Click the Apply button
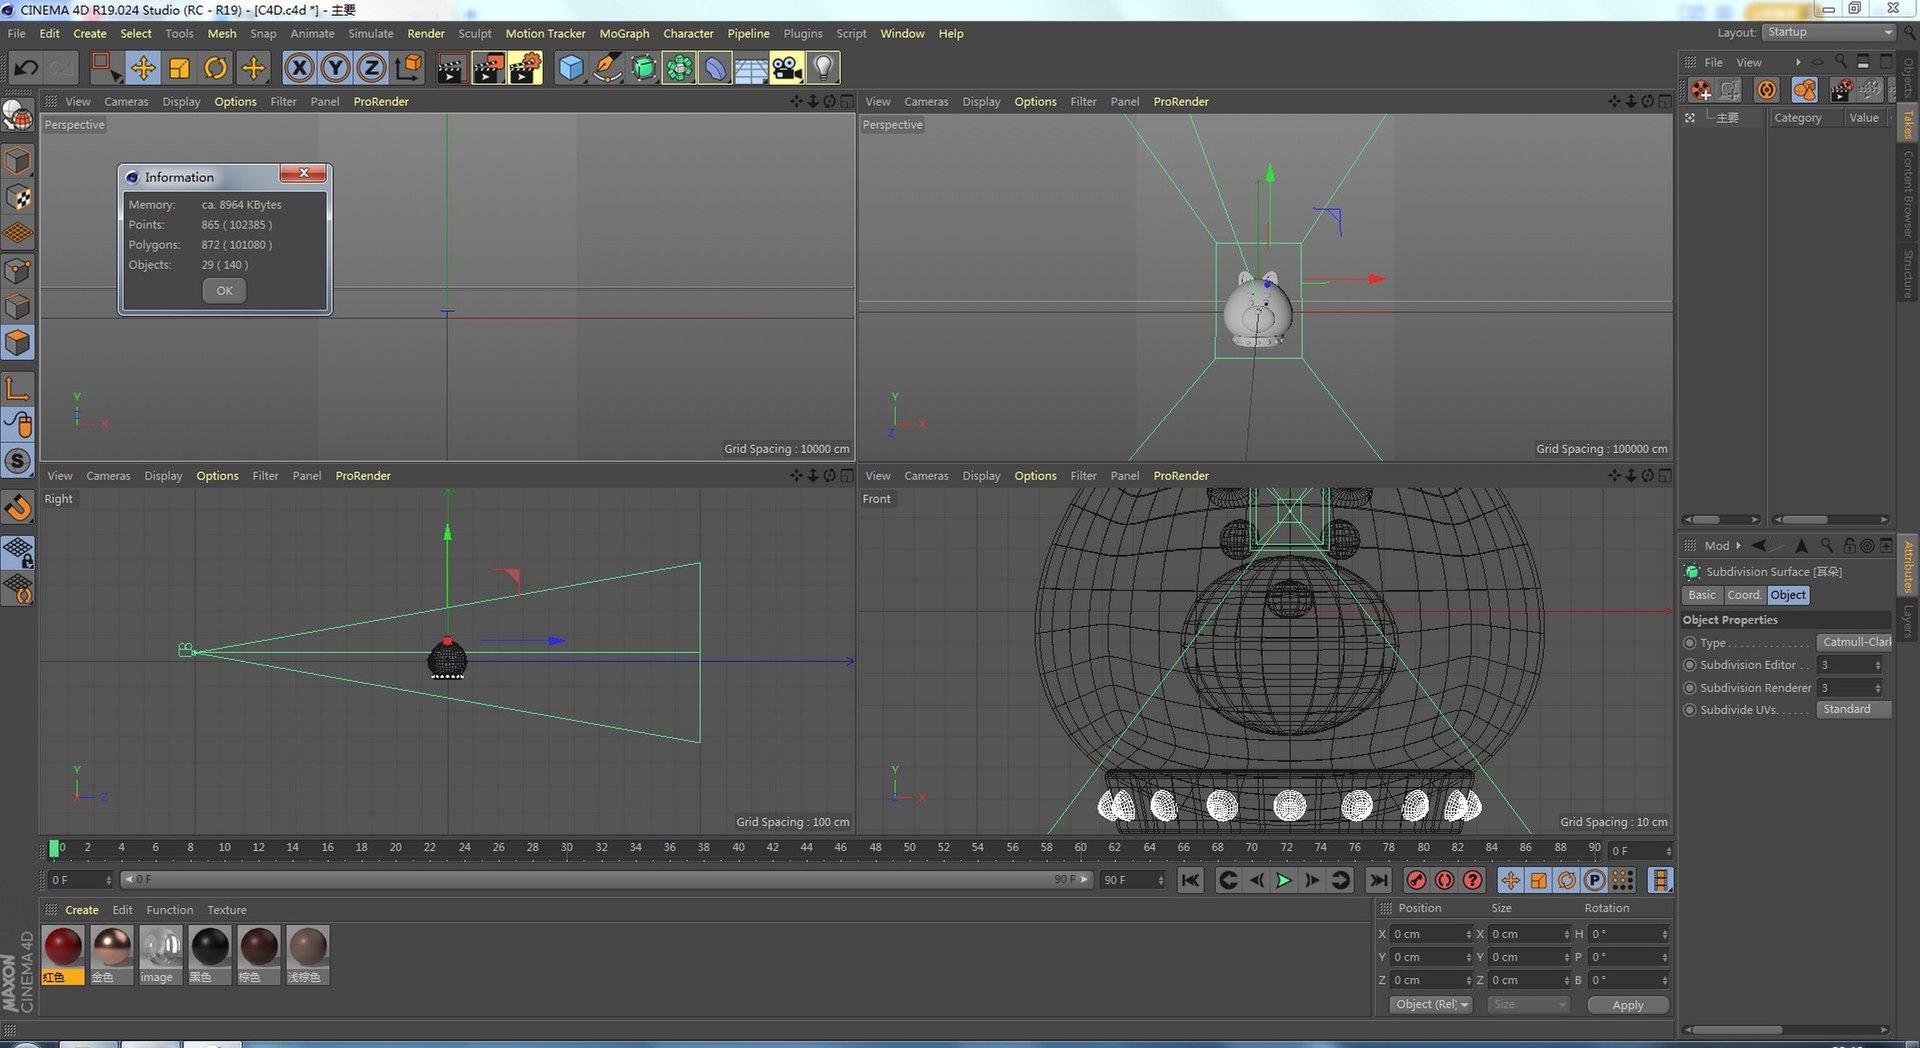Viewport: 1920px width, 1048px height. (x=1628, y=1005)
